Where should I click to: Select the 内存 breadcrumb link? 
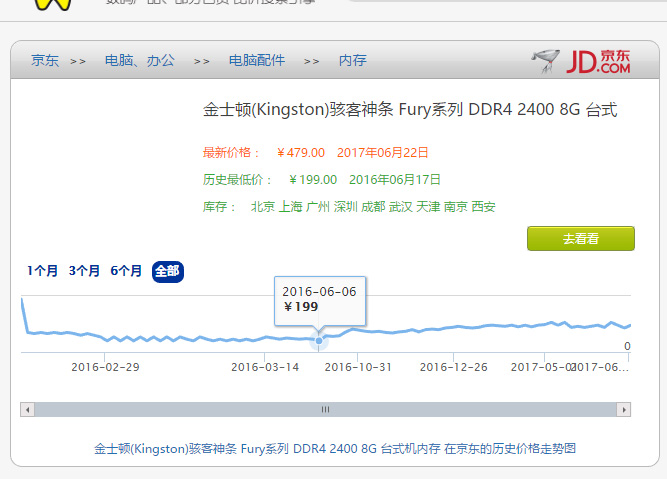[352, 61]
